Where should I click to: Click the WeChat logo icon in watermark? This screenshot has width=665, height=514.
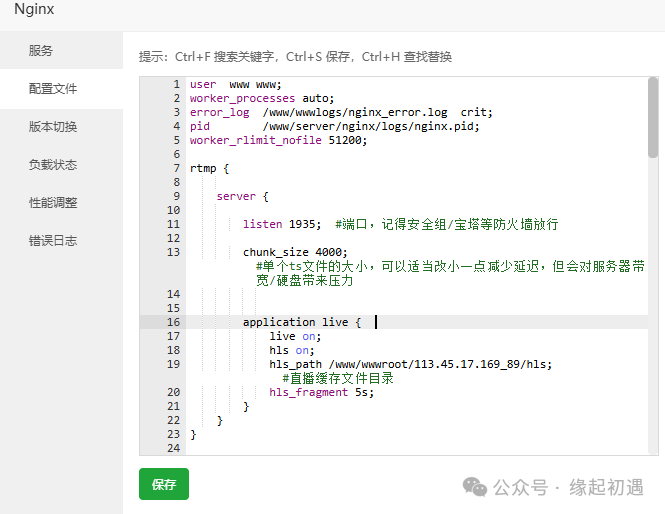pyautogui.click(x=475, y=486)
